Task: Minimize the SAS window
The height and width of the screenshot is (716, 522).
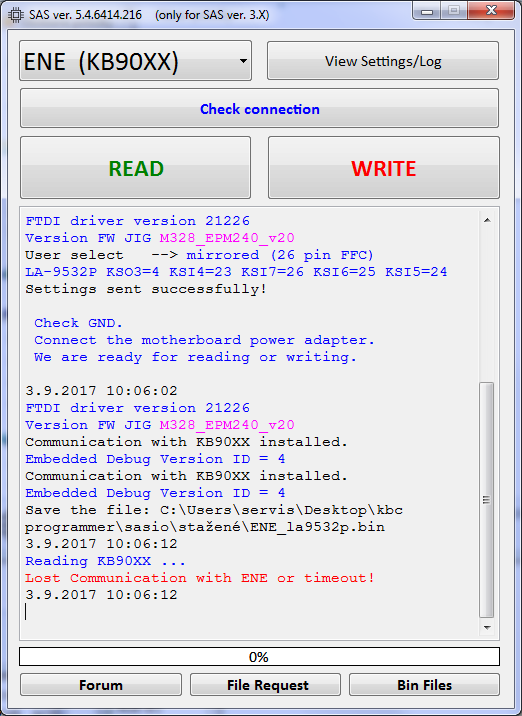Action: point(427,11)
